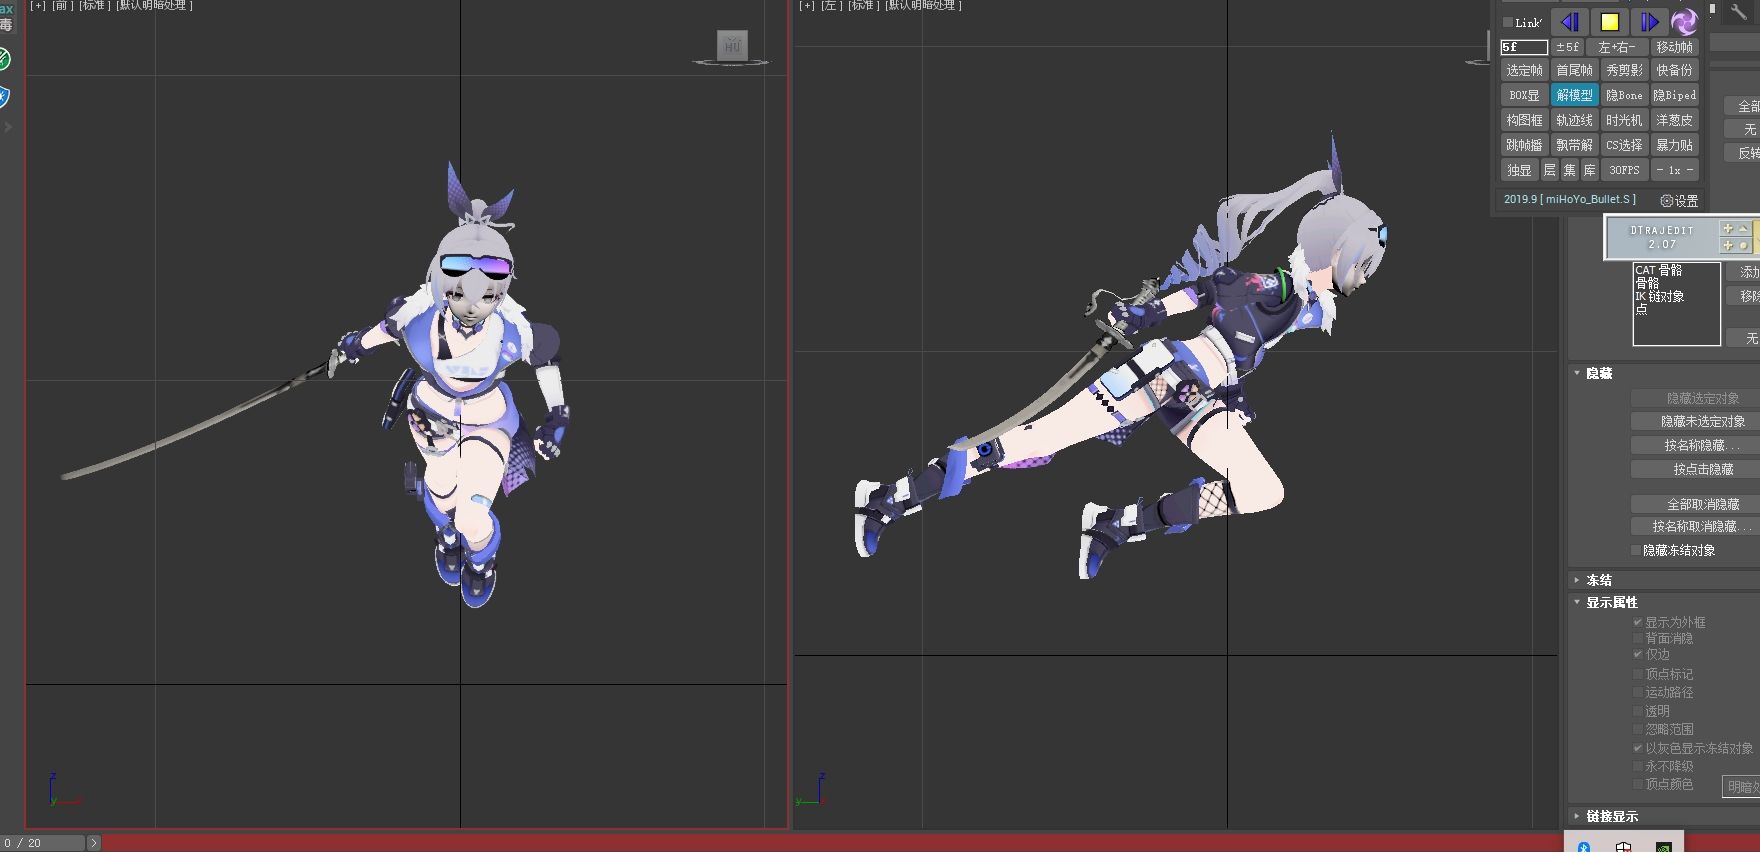Click the DTrajEdit bottom plus icon
The width and height of the screenshot is (1760, 852).
tap(1727, 245)
